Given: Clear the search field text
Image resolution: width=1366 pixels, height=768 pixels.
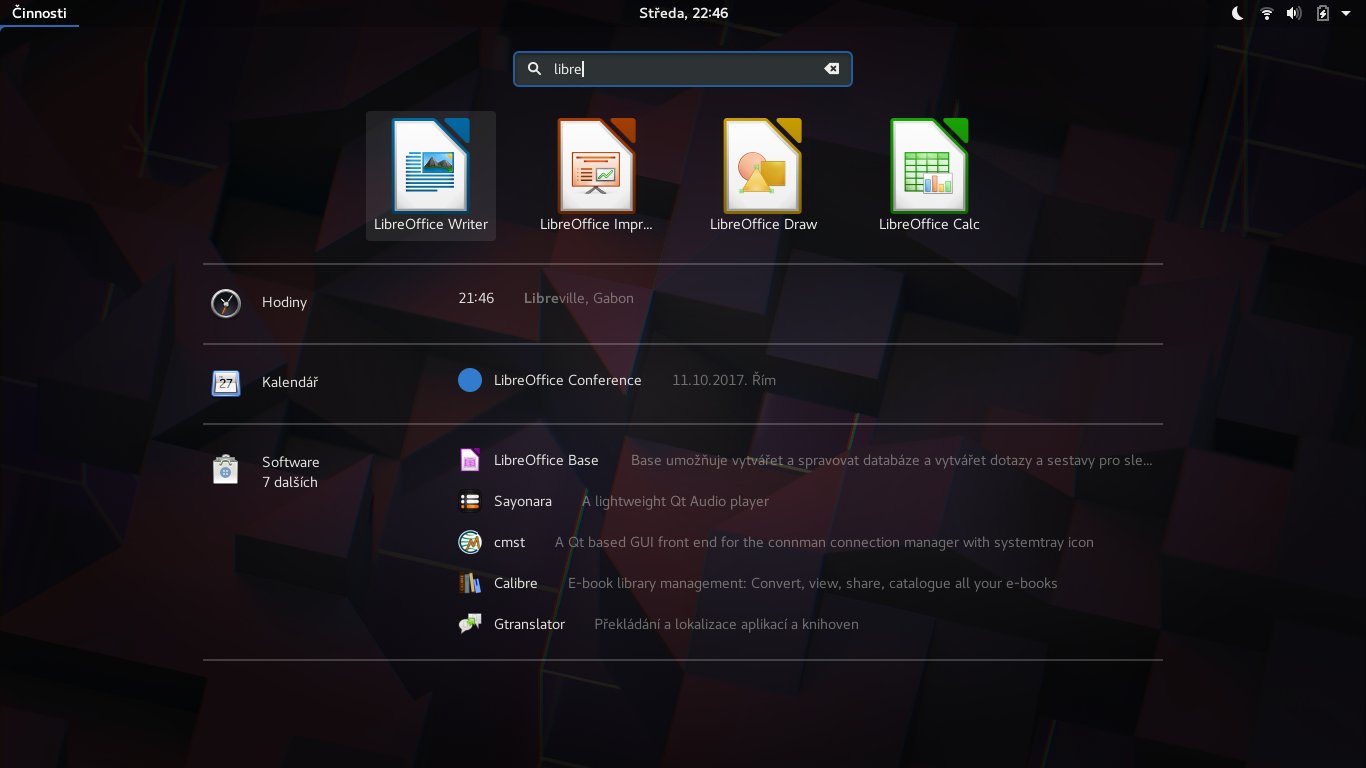Looking at the screenshot, I should (x=831, y=69).
